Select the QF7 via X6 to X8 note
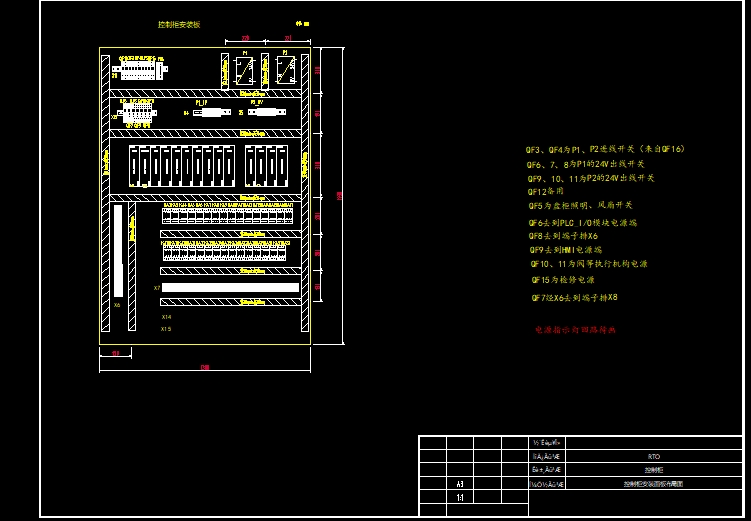751x521 pixels. point(574,298)
